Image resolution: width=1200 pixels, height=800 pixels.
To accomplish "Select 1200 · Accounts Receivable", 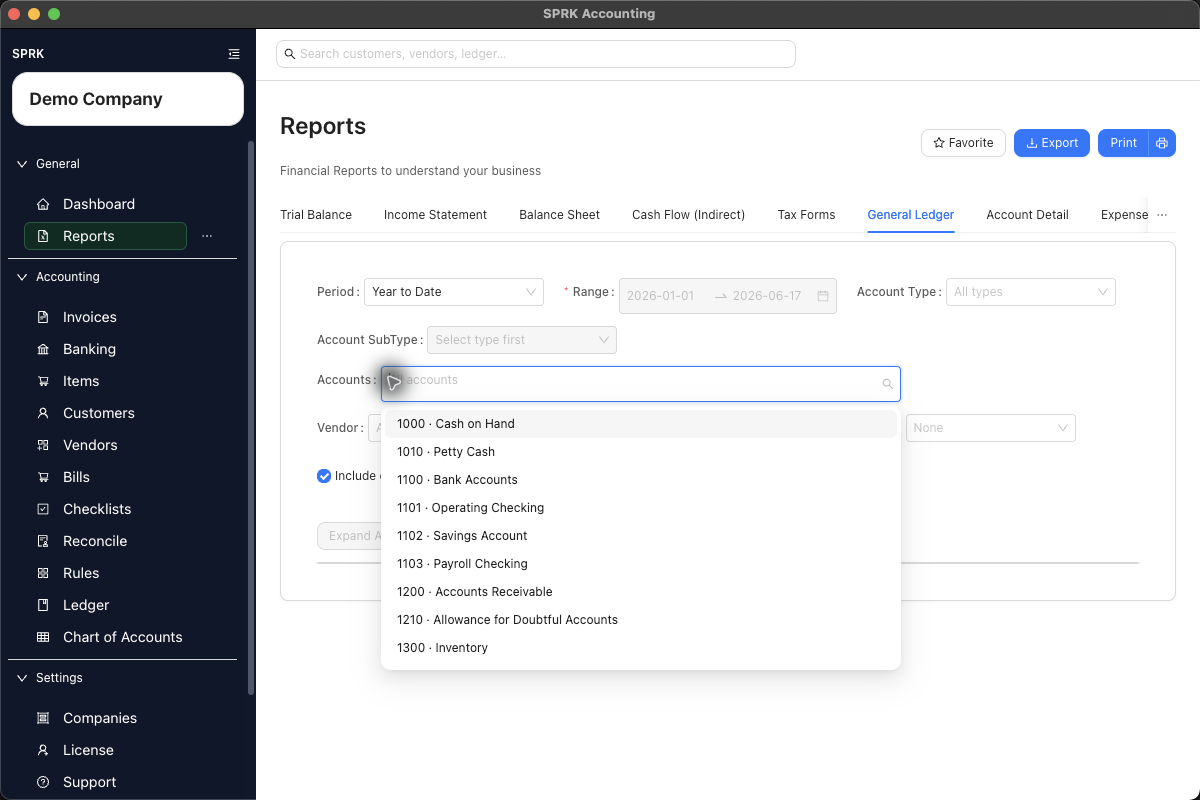I will click(x=641, y=592).
